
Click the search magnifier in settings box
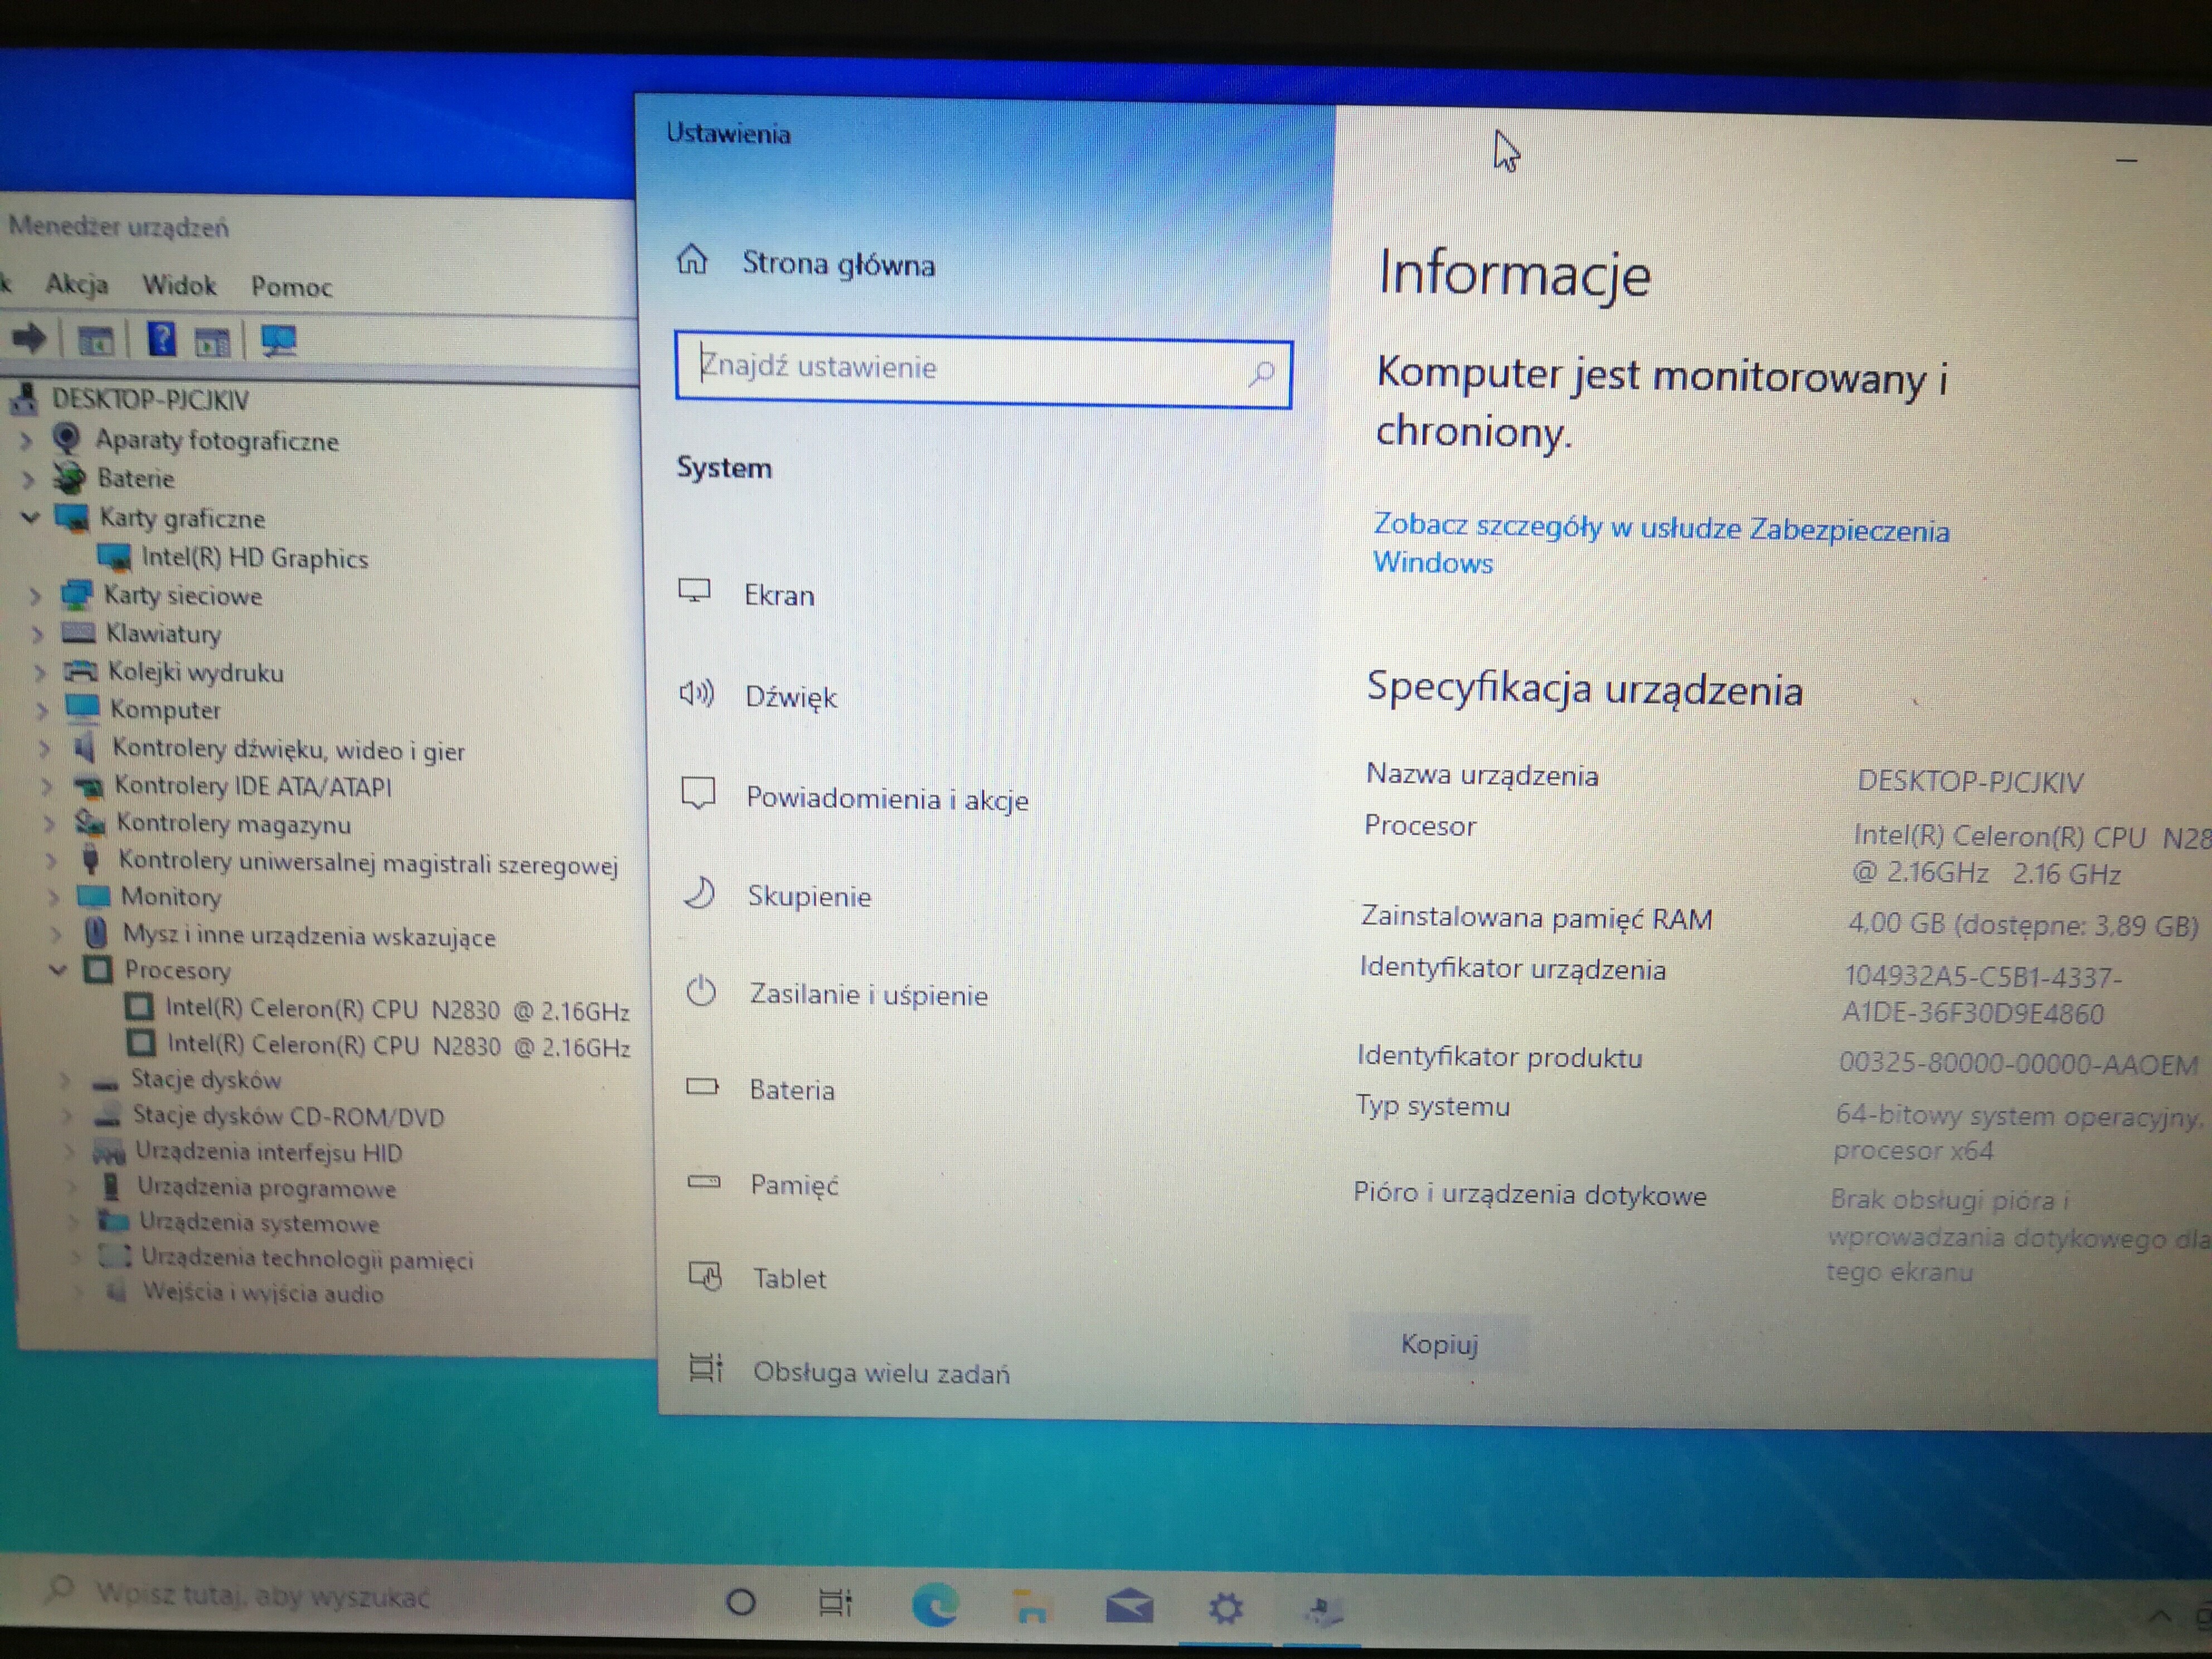1262,374
